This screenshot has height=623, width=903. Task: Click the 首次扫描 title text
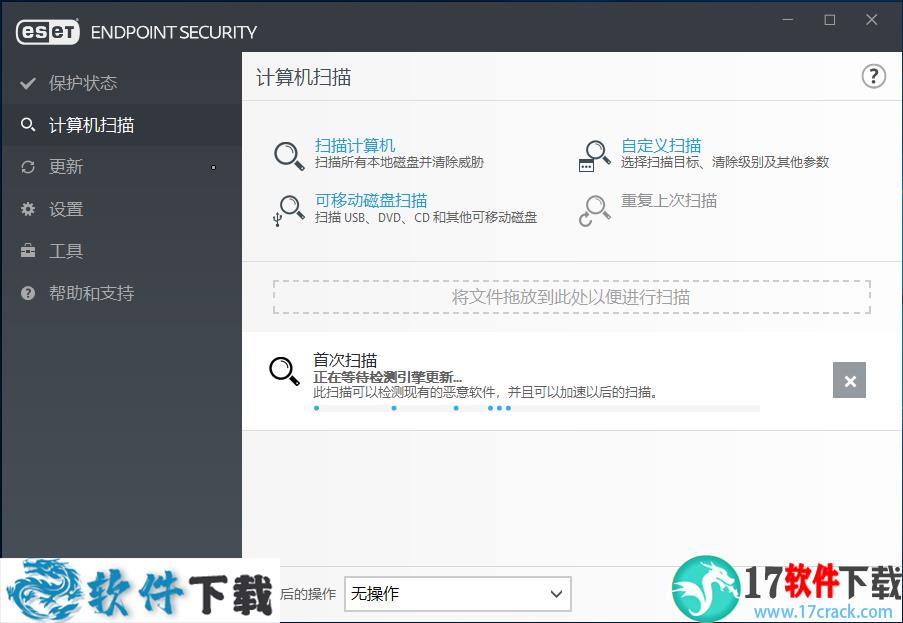point(345,360)
